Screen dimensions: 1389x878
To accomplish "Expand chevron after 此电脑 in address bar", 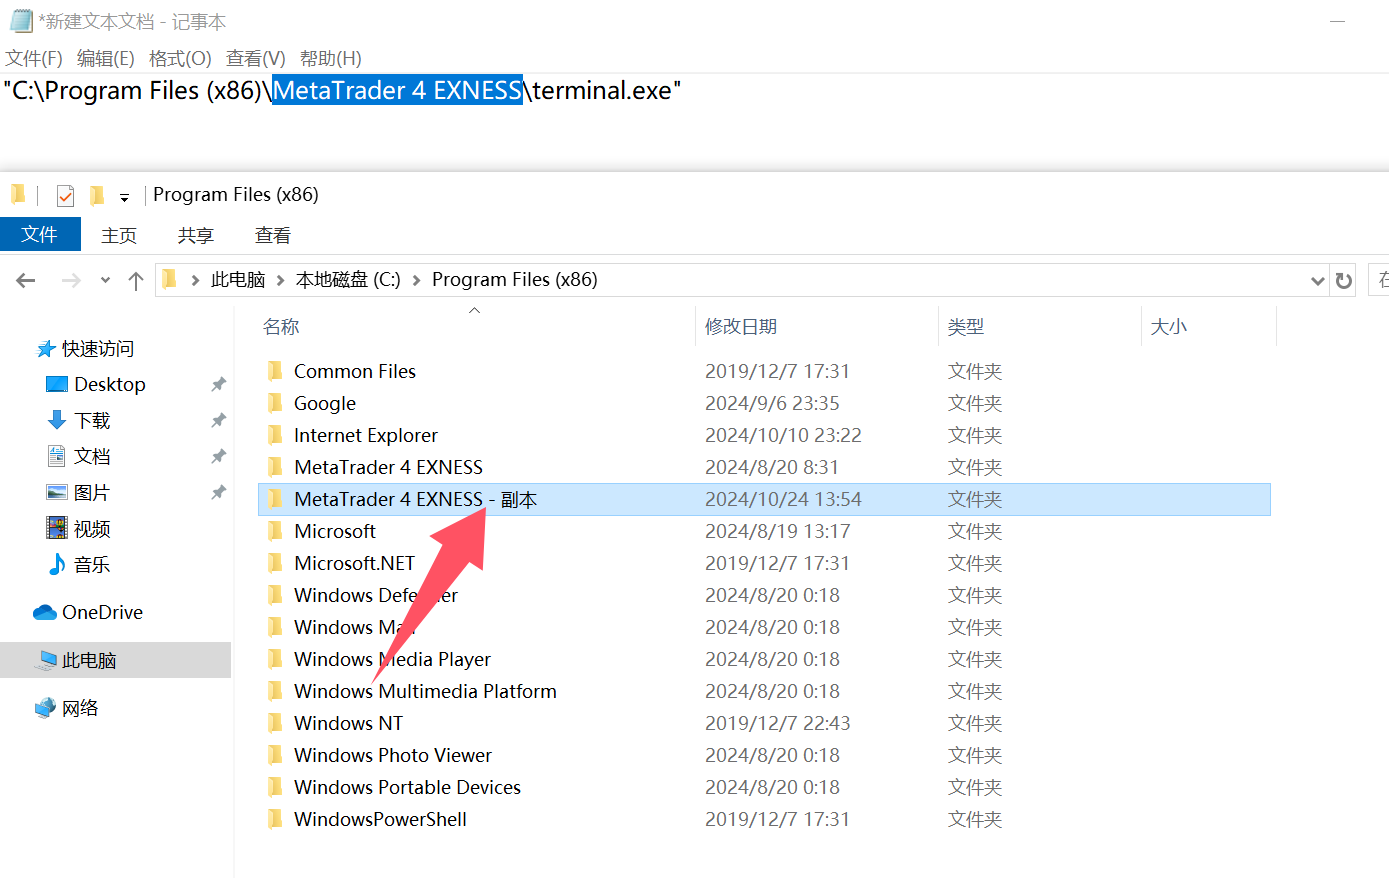I will point(281,280).
